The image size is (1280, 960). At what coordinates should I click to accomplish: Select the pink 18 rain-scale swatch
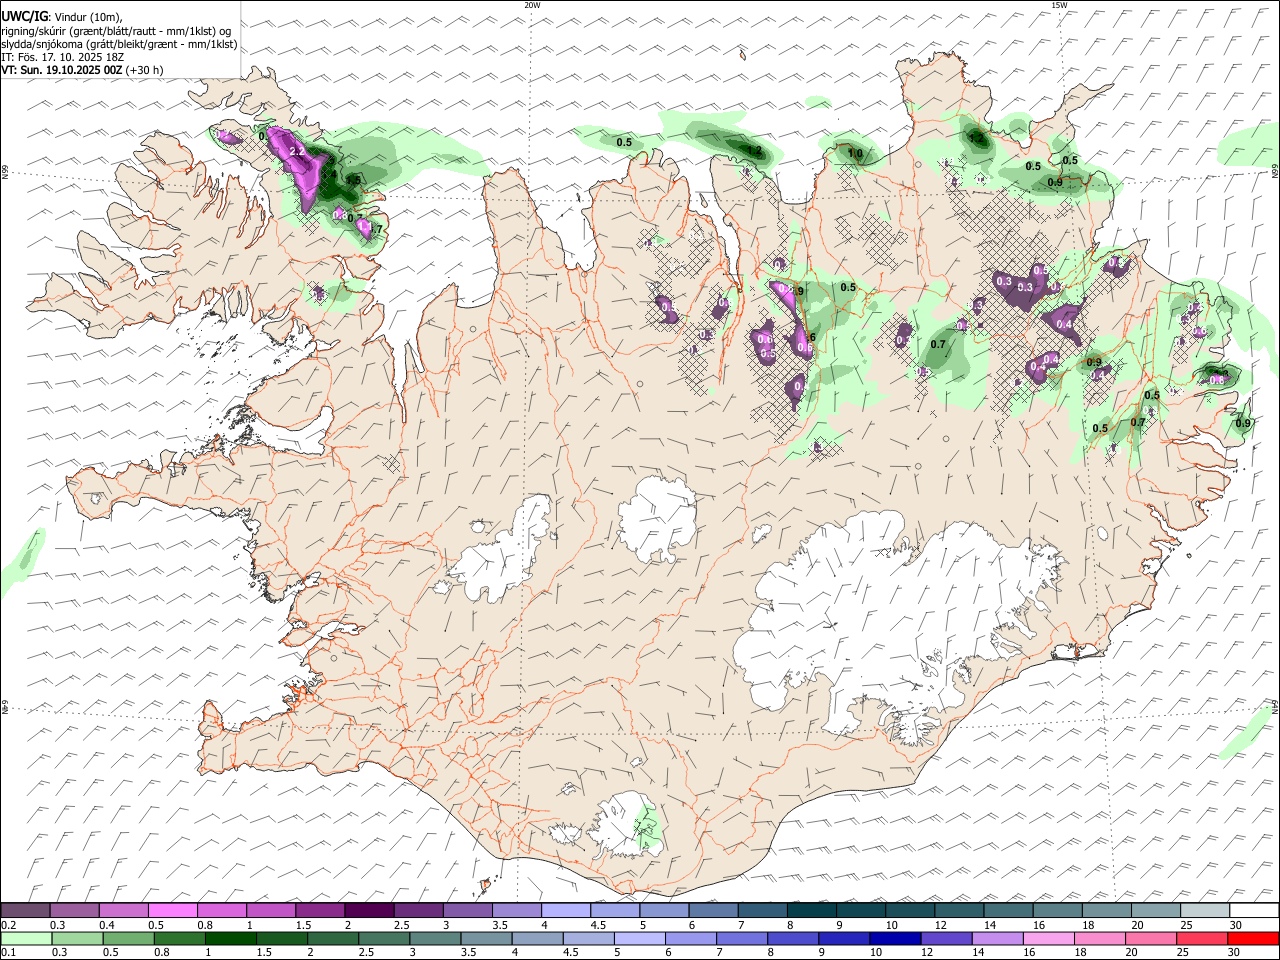point(1098,938)
